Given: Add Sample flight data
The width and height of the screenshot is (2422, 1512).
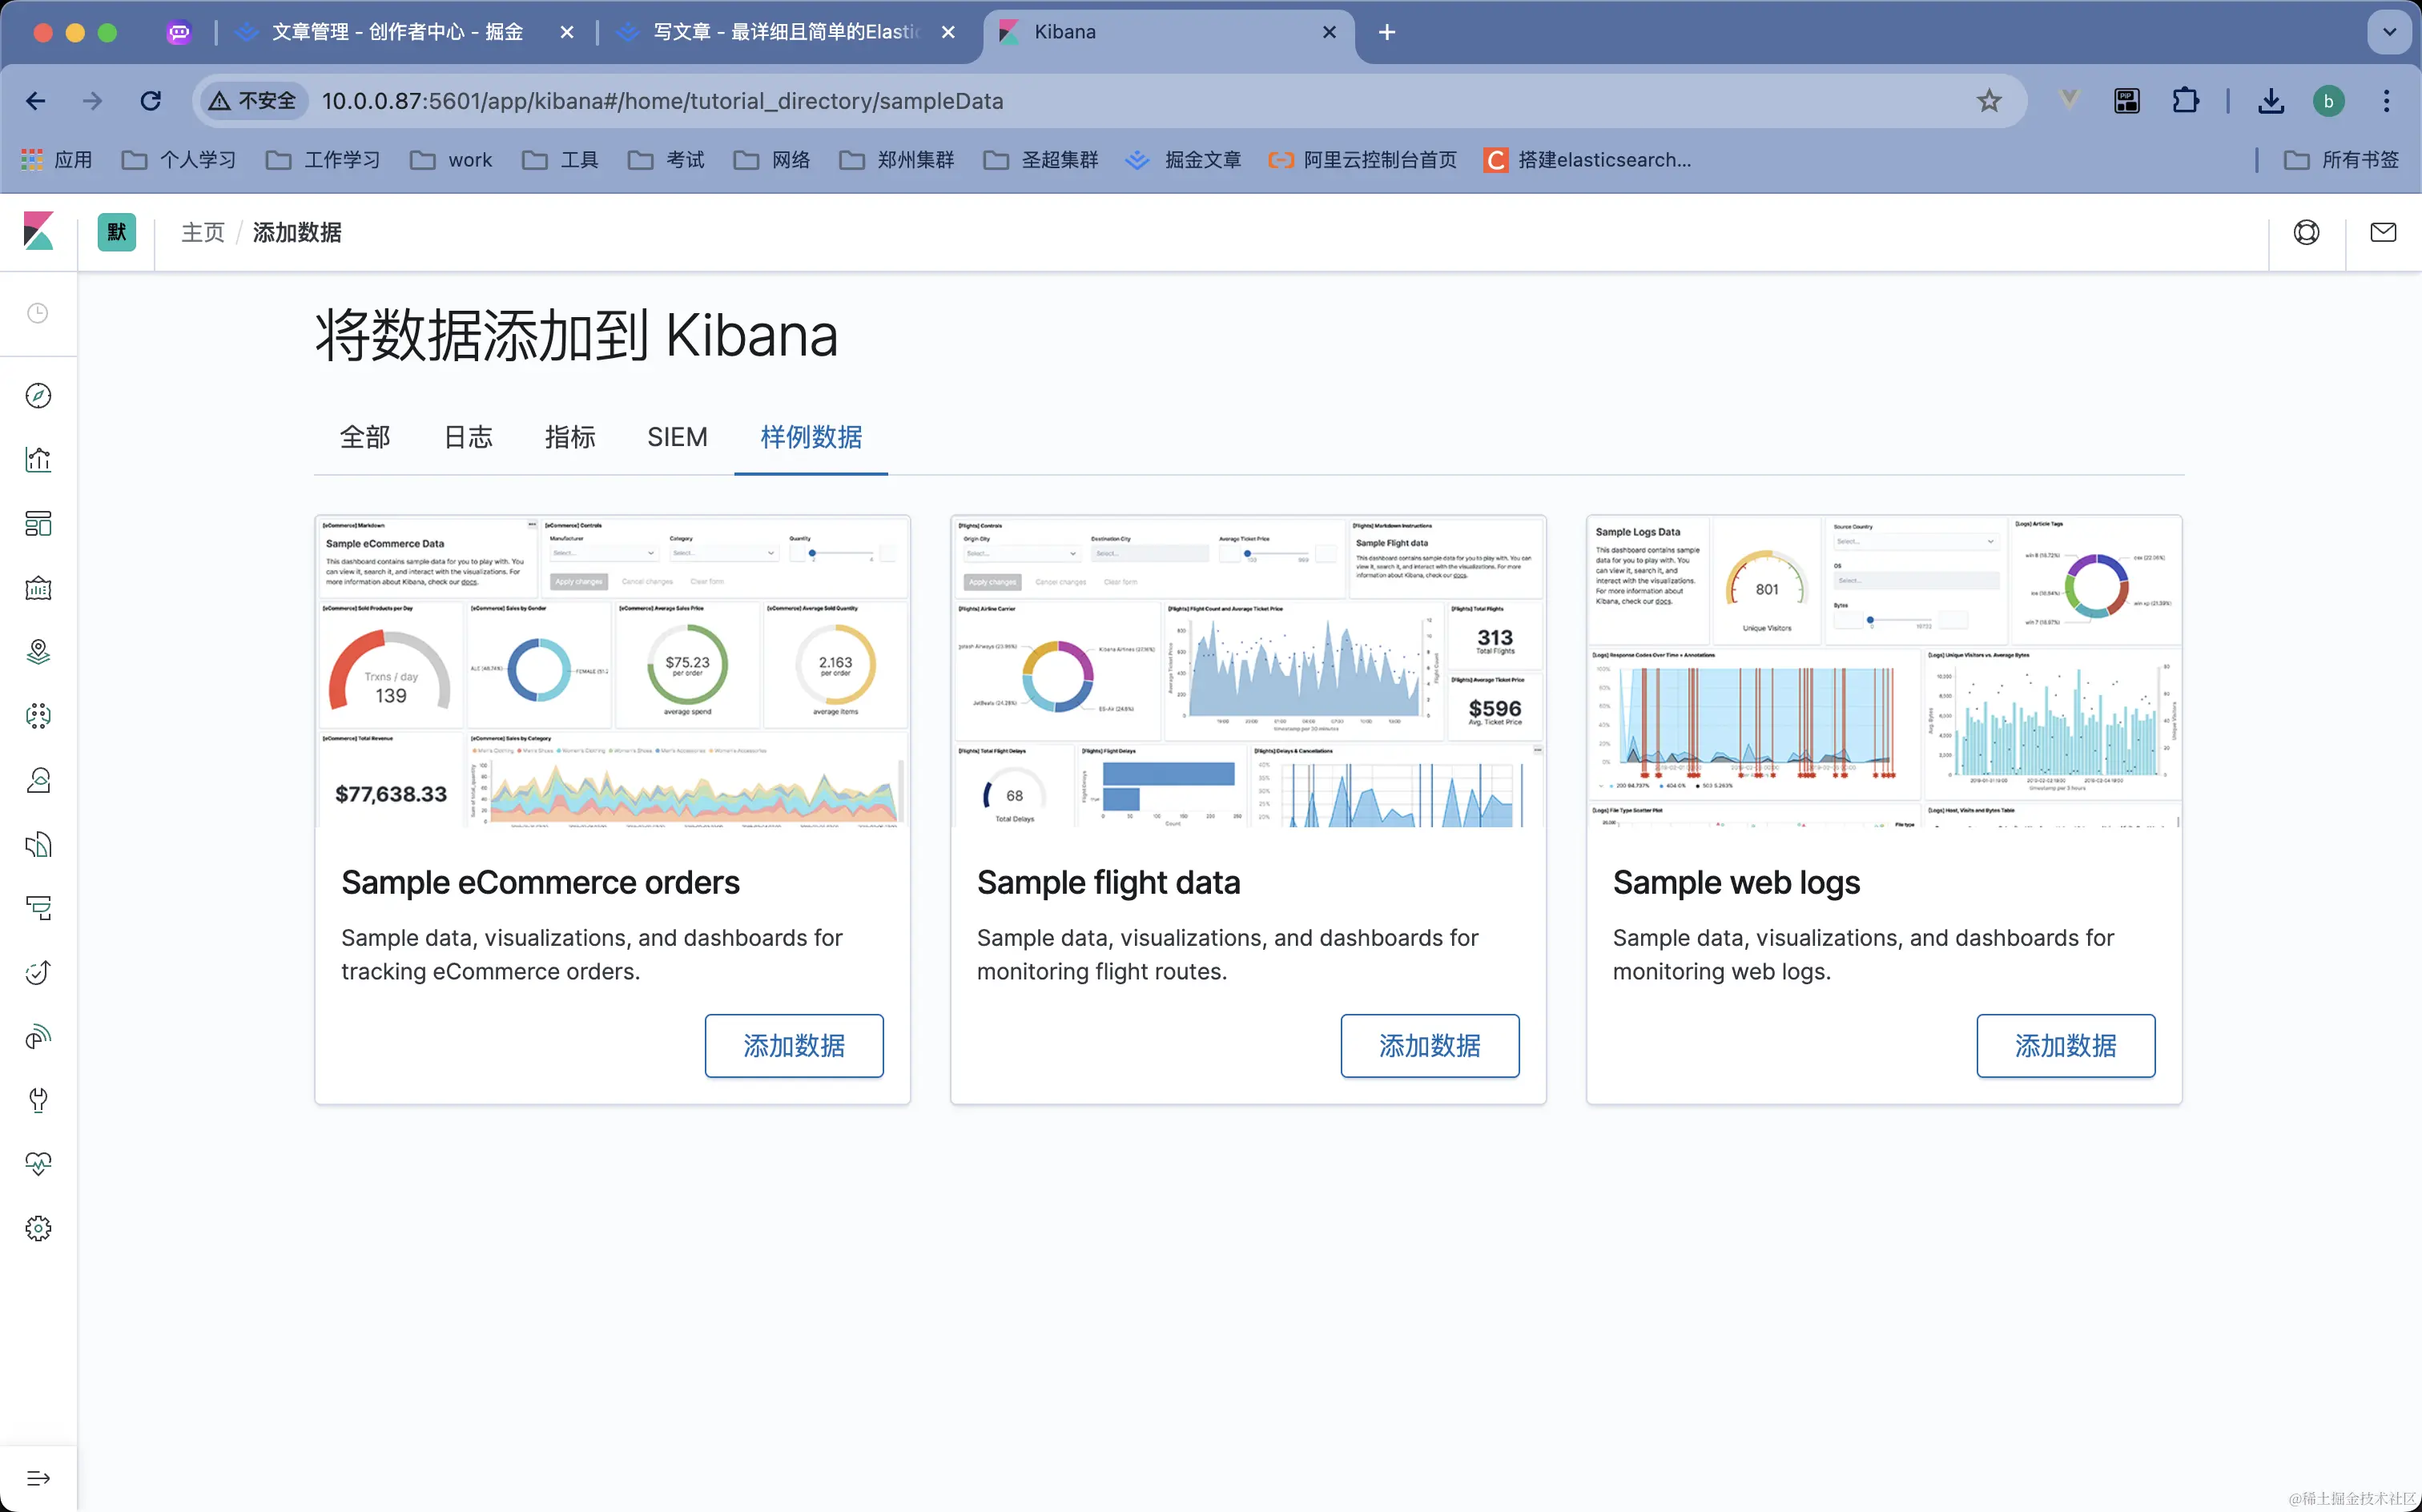Looking at the screenshot, I should (x=1430, y=1045).
